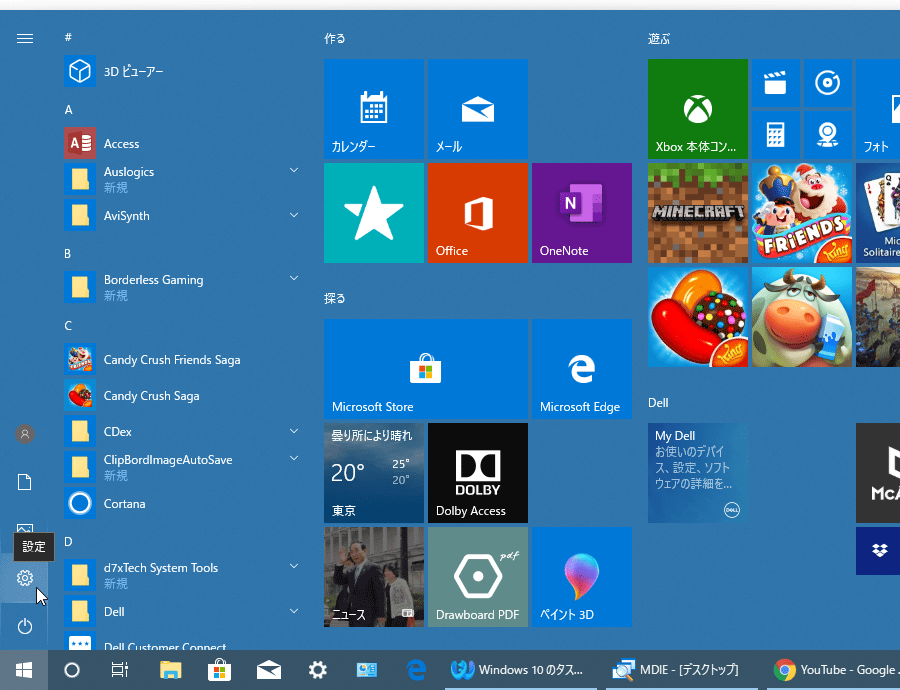Open the Power options icon

[25, 626]
